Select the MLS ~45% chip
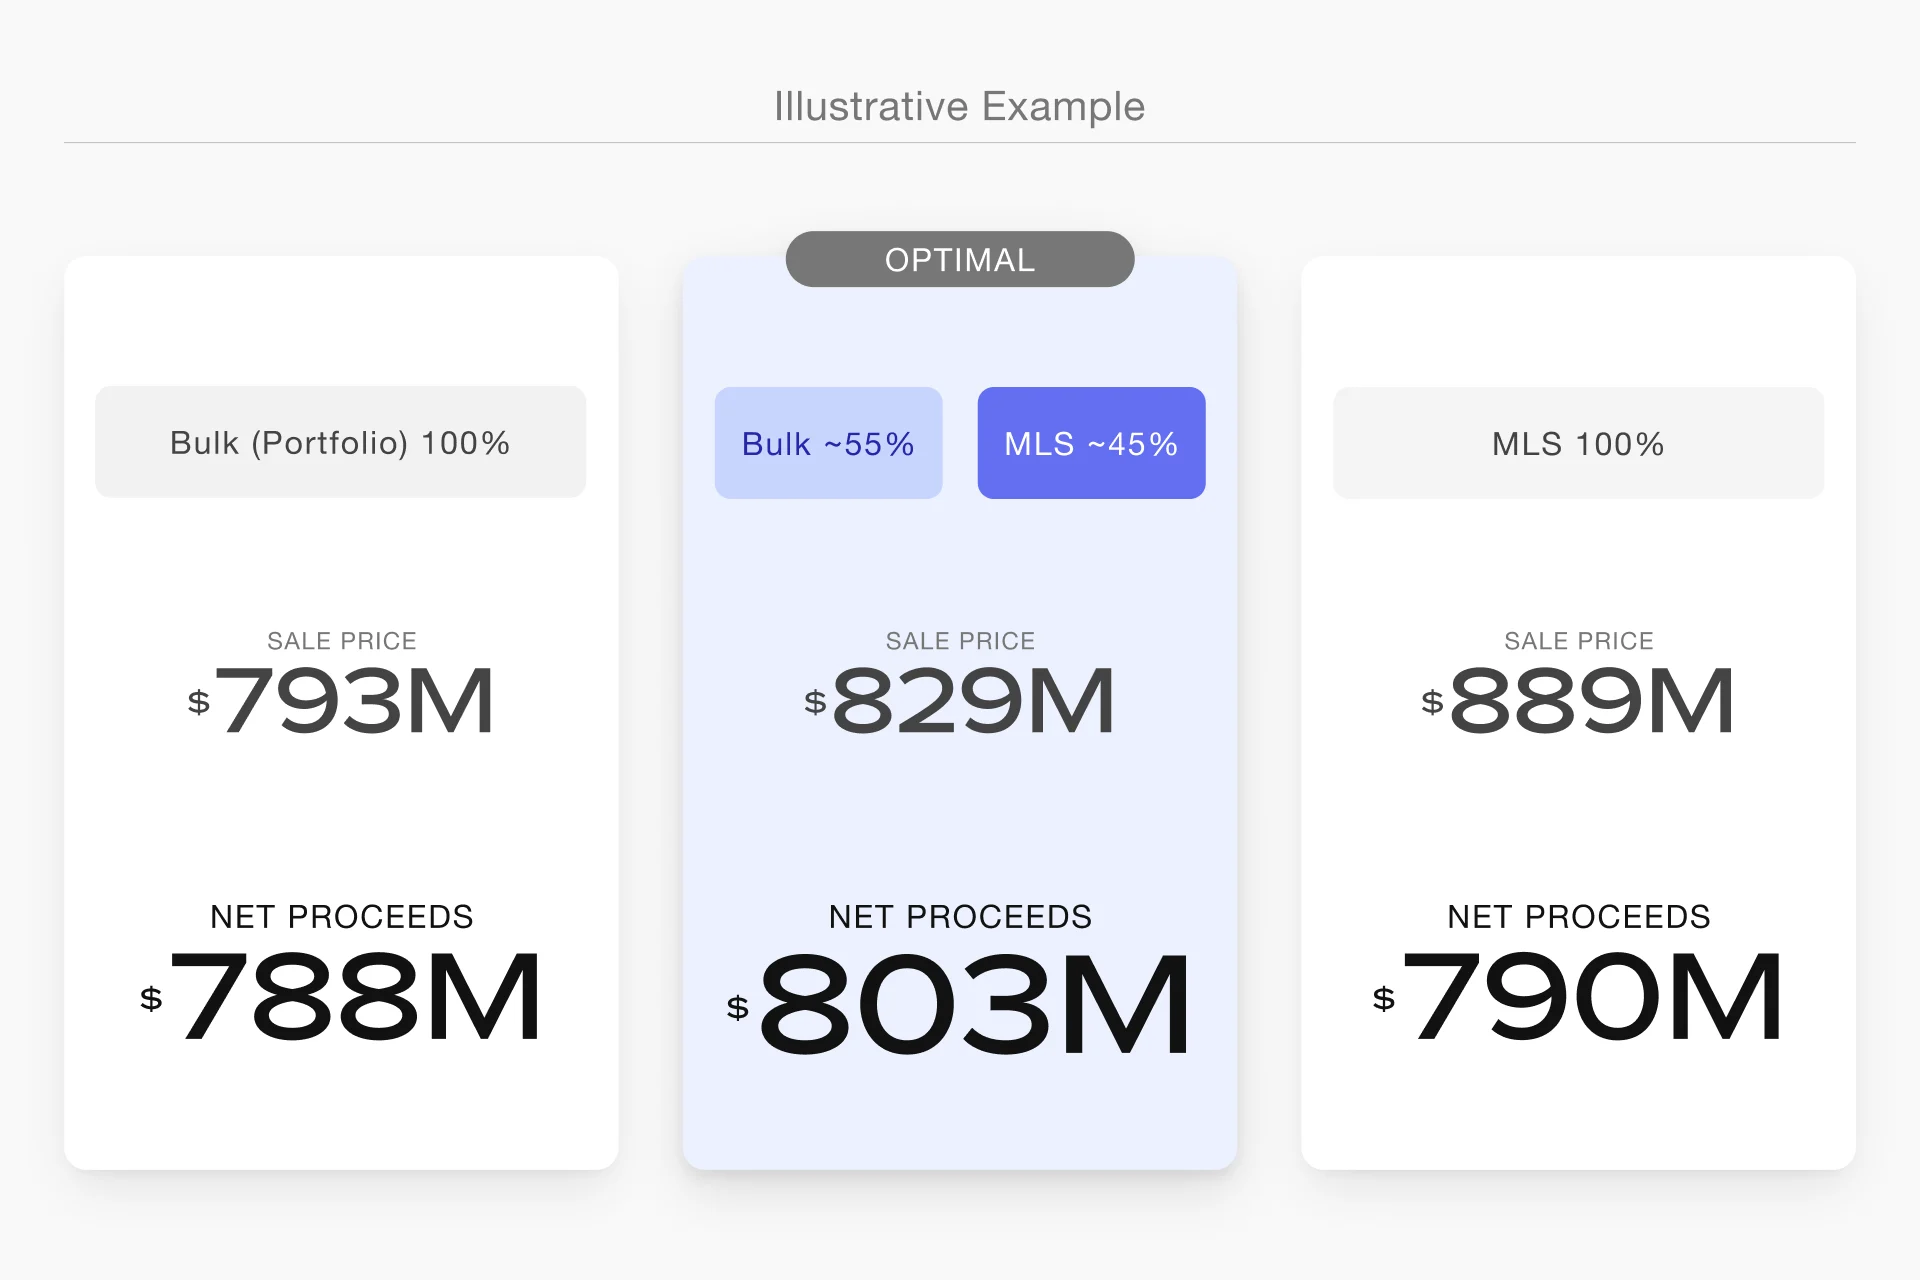The width and height of the screenshot is (1920, 1280). [1091, 443]
